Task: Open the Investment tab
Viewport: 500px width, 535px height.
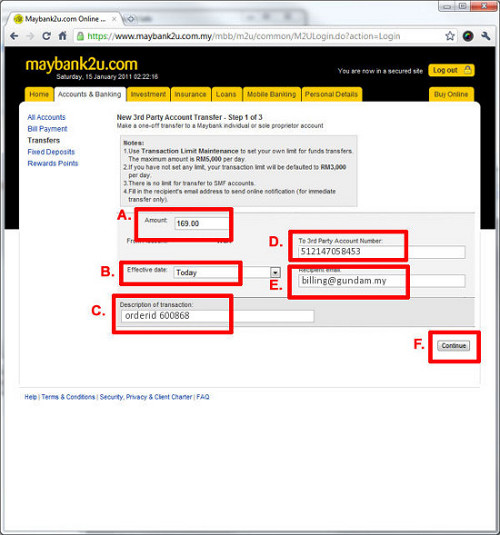Action: point(148,94)
